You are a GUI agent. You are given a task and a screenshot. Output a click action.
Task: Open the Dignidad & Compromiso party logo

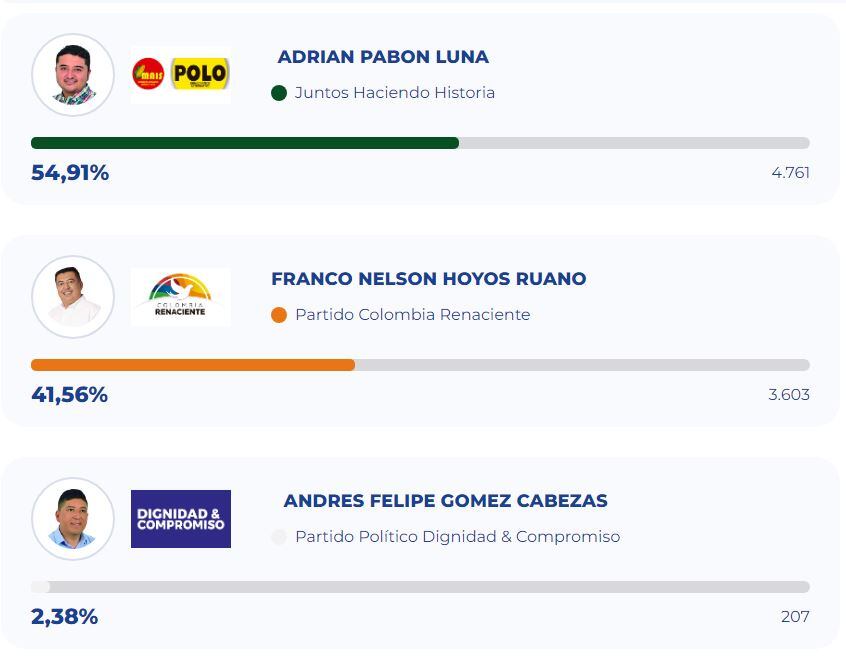(x=180, y=518)
